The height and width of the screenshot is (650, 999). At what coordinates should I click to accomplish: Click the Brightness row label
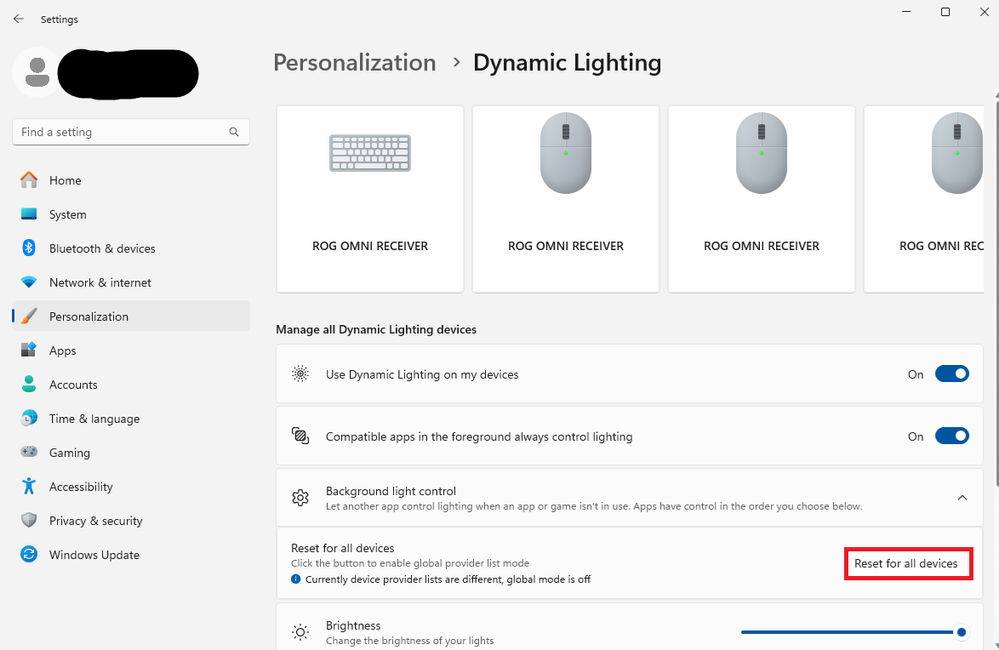(x=353, y=626)
